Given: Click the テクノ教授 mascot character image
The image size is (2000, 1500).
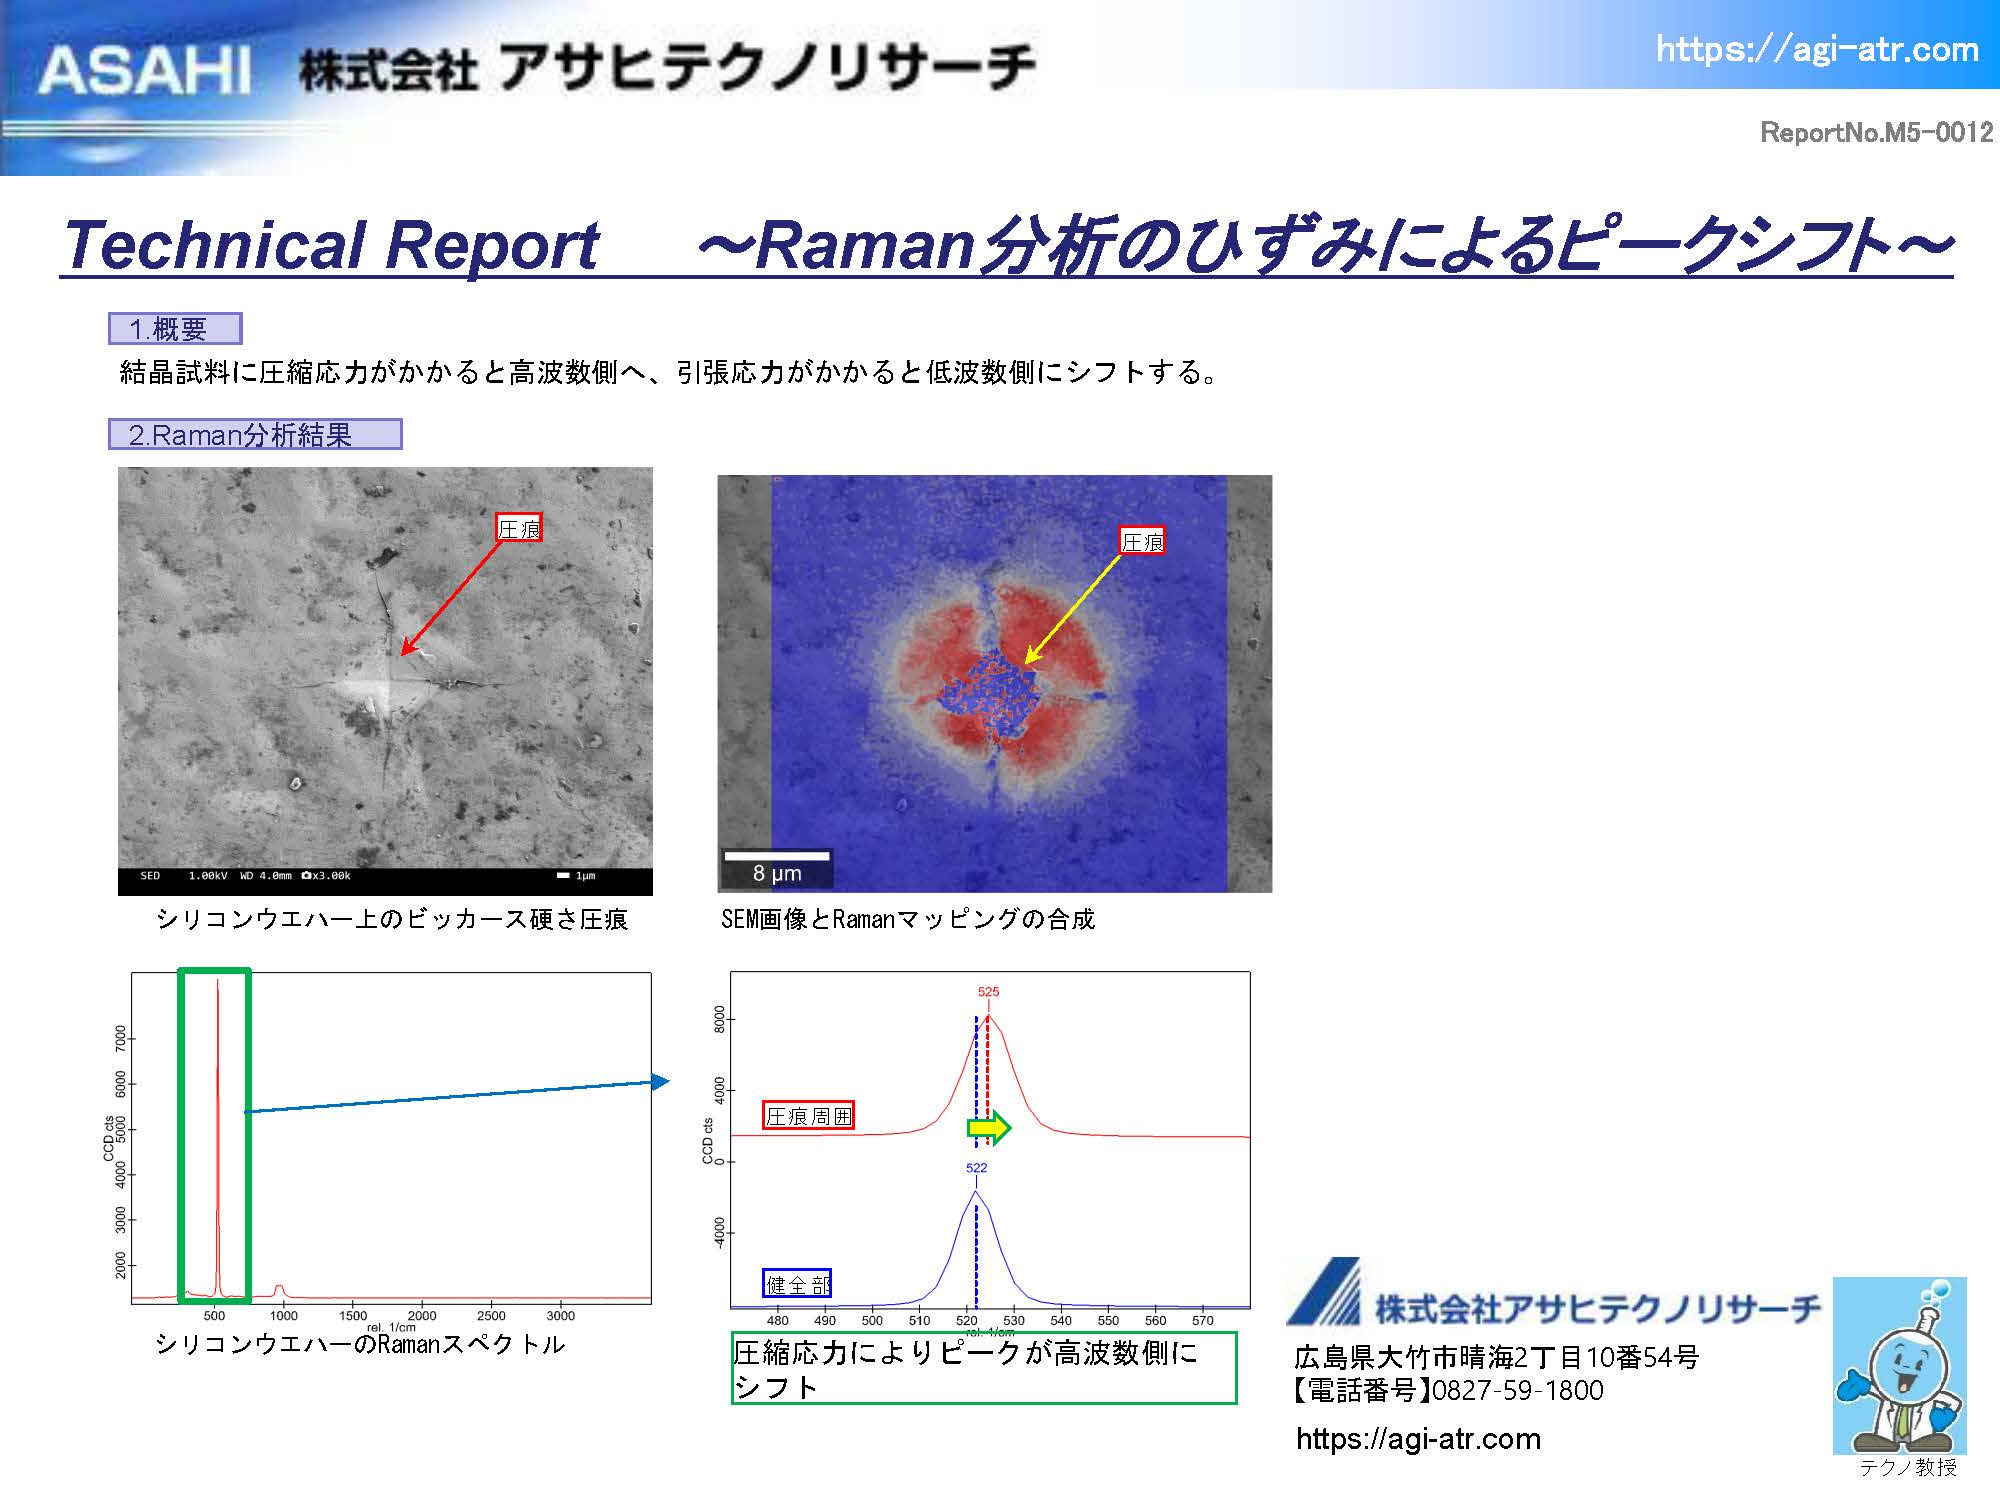Looking at the screenshot, I should (x=1899, y=1366).
